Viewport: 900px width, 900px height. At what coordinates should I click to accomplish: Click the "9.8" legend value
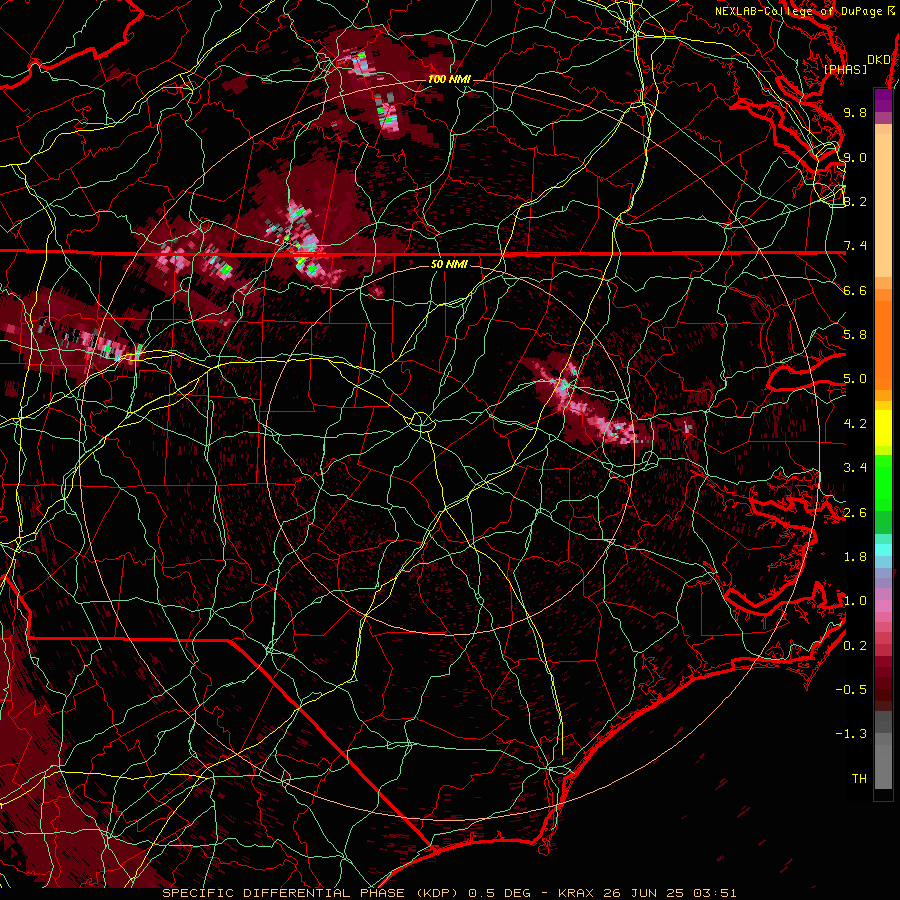(x=855, y=112)
